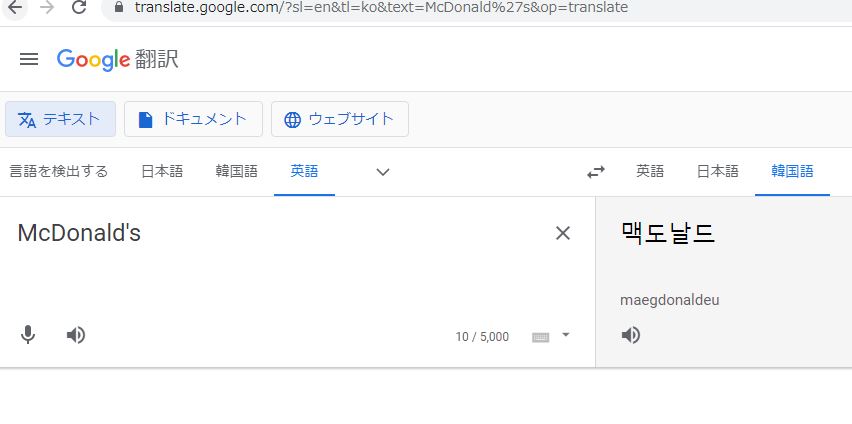Clear the source text with X
852x424 pixels.
pos(562,233)
